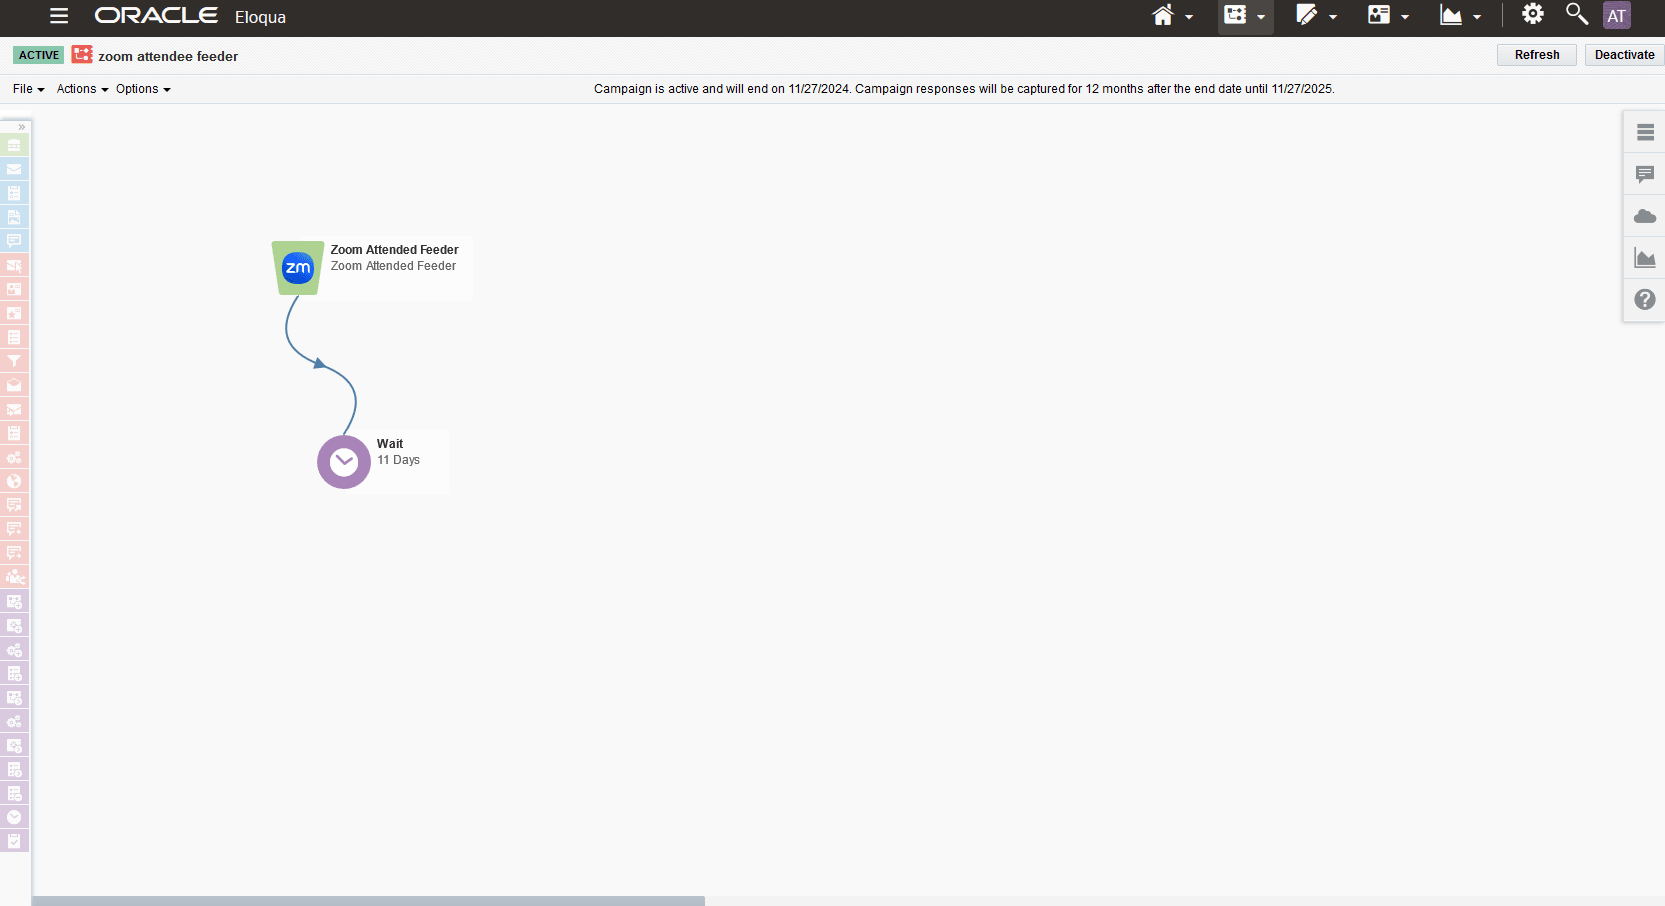
Task: Select the green Segment Members palette icon
Action: point(14,145)
